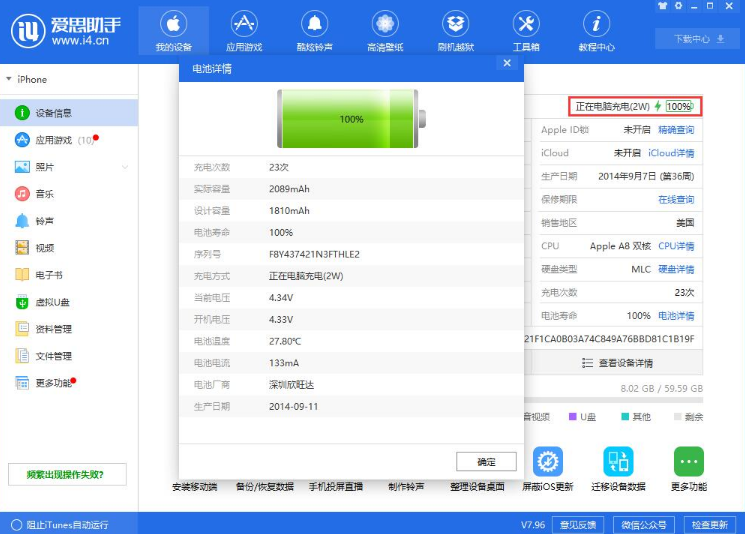Click the 精确查询 link
The image size is (745, 534).
[676, 130]
